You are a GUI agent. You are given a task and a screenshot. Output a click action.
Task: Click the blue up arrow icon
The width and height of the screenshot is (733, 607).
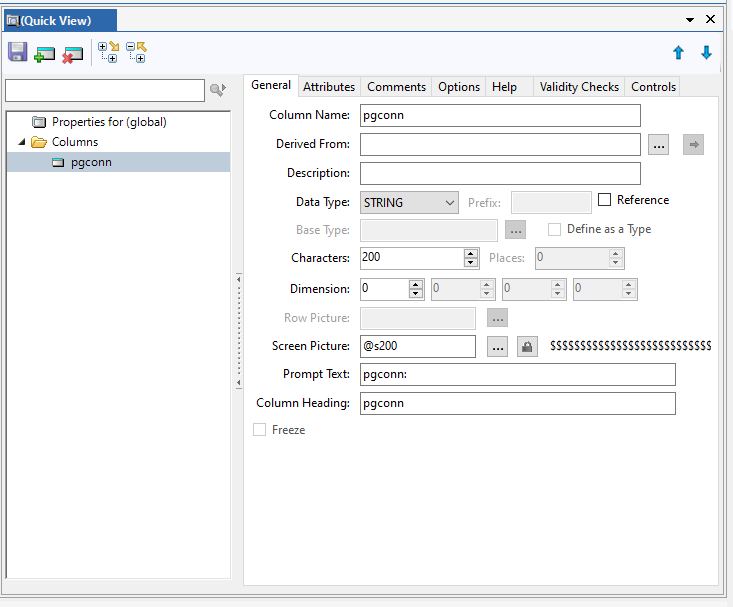coord(678,53)
